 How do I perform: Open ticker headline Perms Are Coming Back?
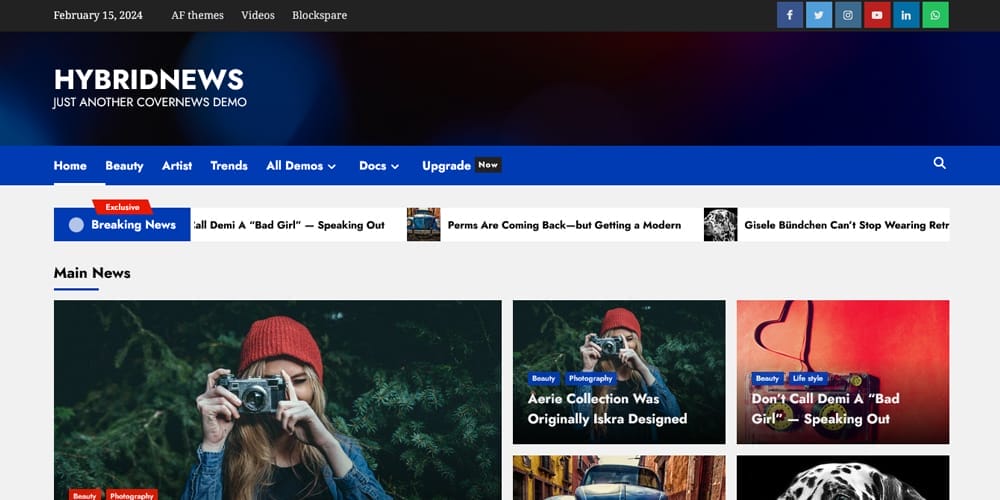click(x=564, y=225)
